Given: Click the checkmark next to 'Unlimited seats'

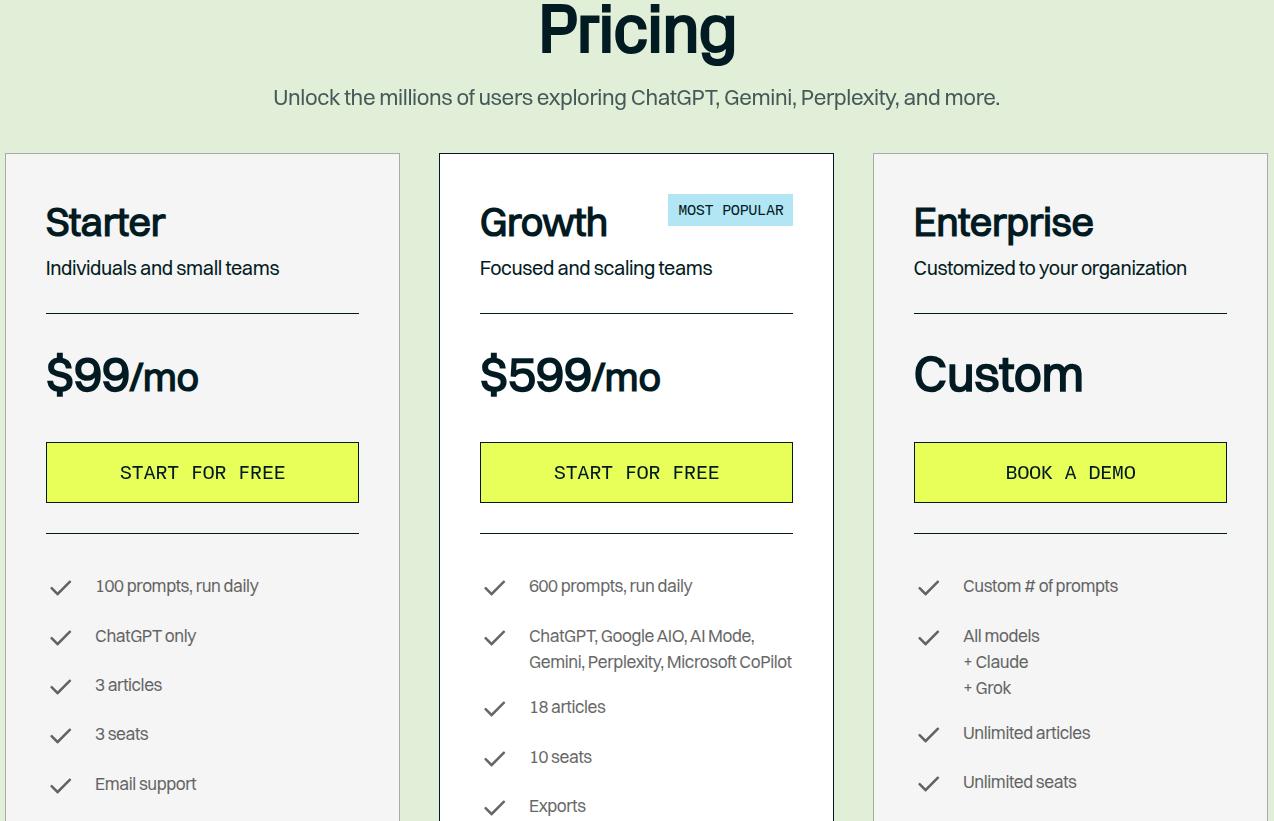Looking at the screenshot, I should pyautogui.click(x=928, y=782).
